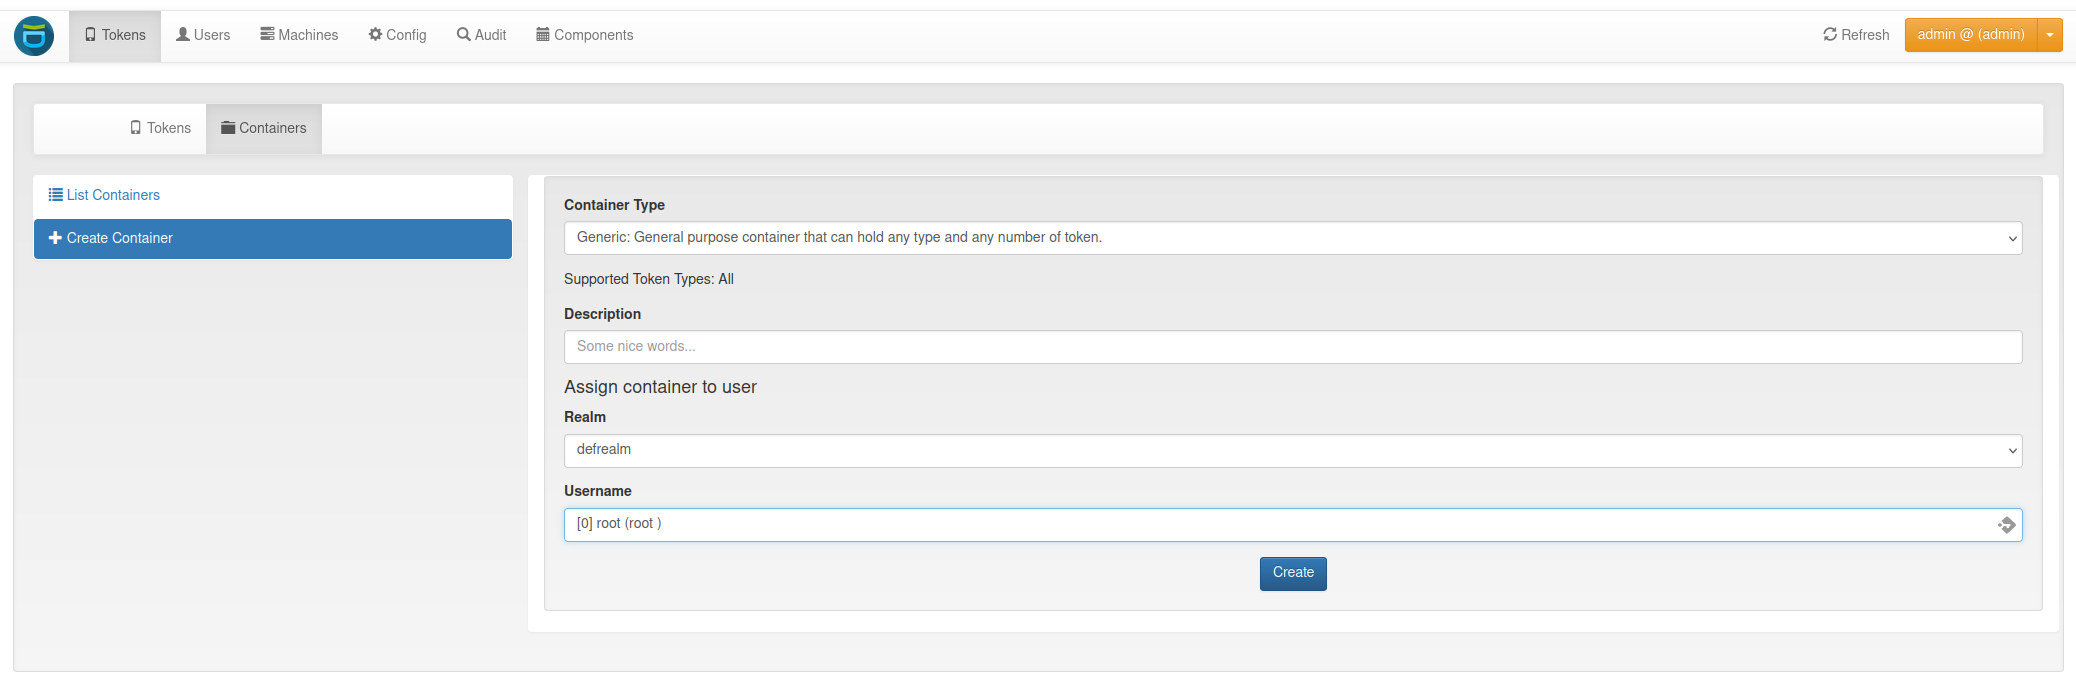The width and height of the screenshot is (2076, 682).
Task: Click the Username field showing root
Action: pyautogui.click(x=1293, y=525)
